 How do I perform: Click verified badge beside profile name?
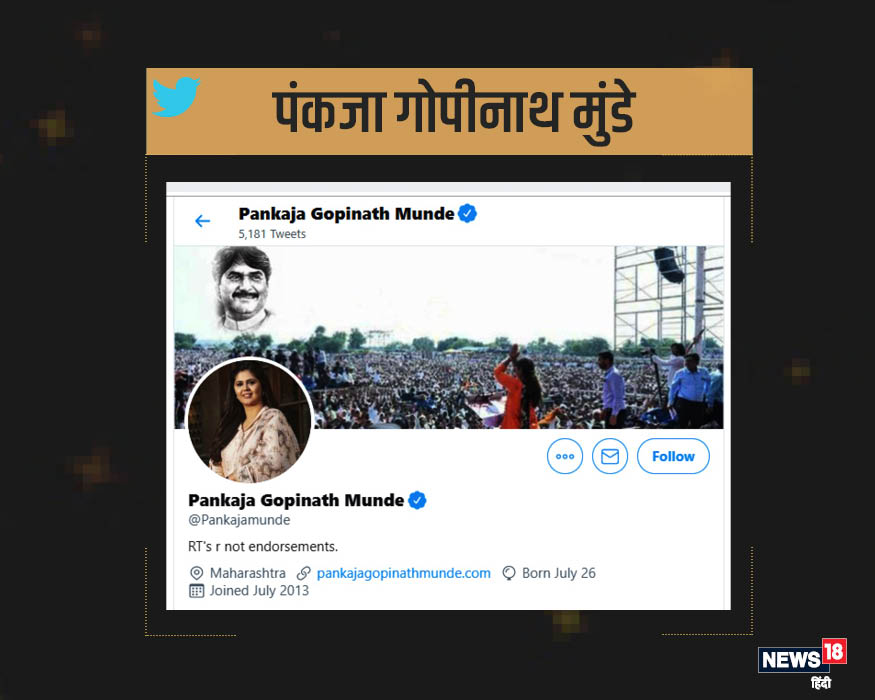click(417, 500)
